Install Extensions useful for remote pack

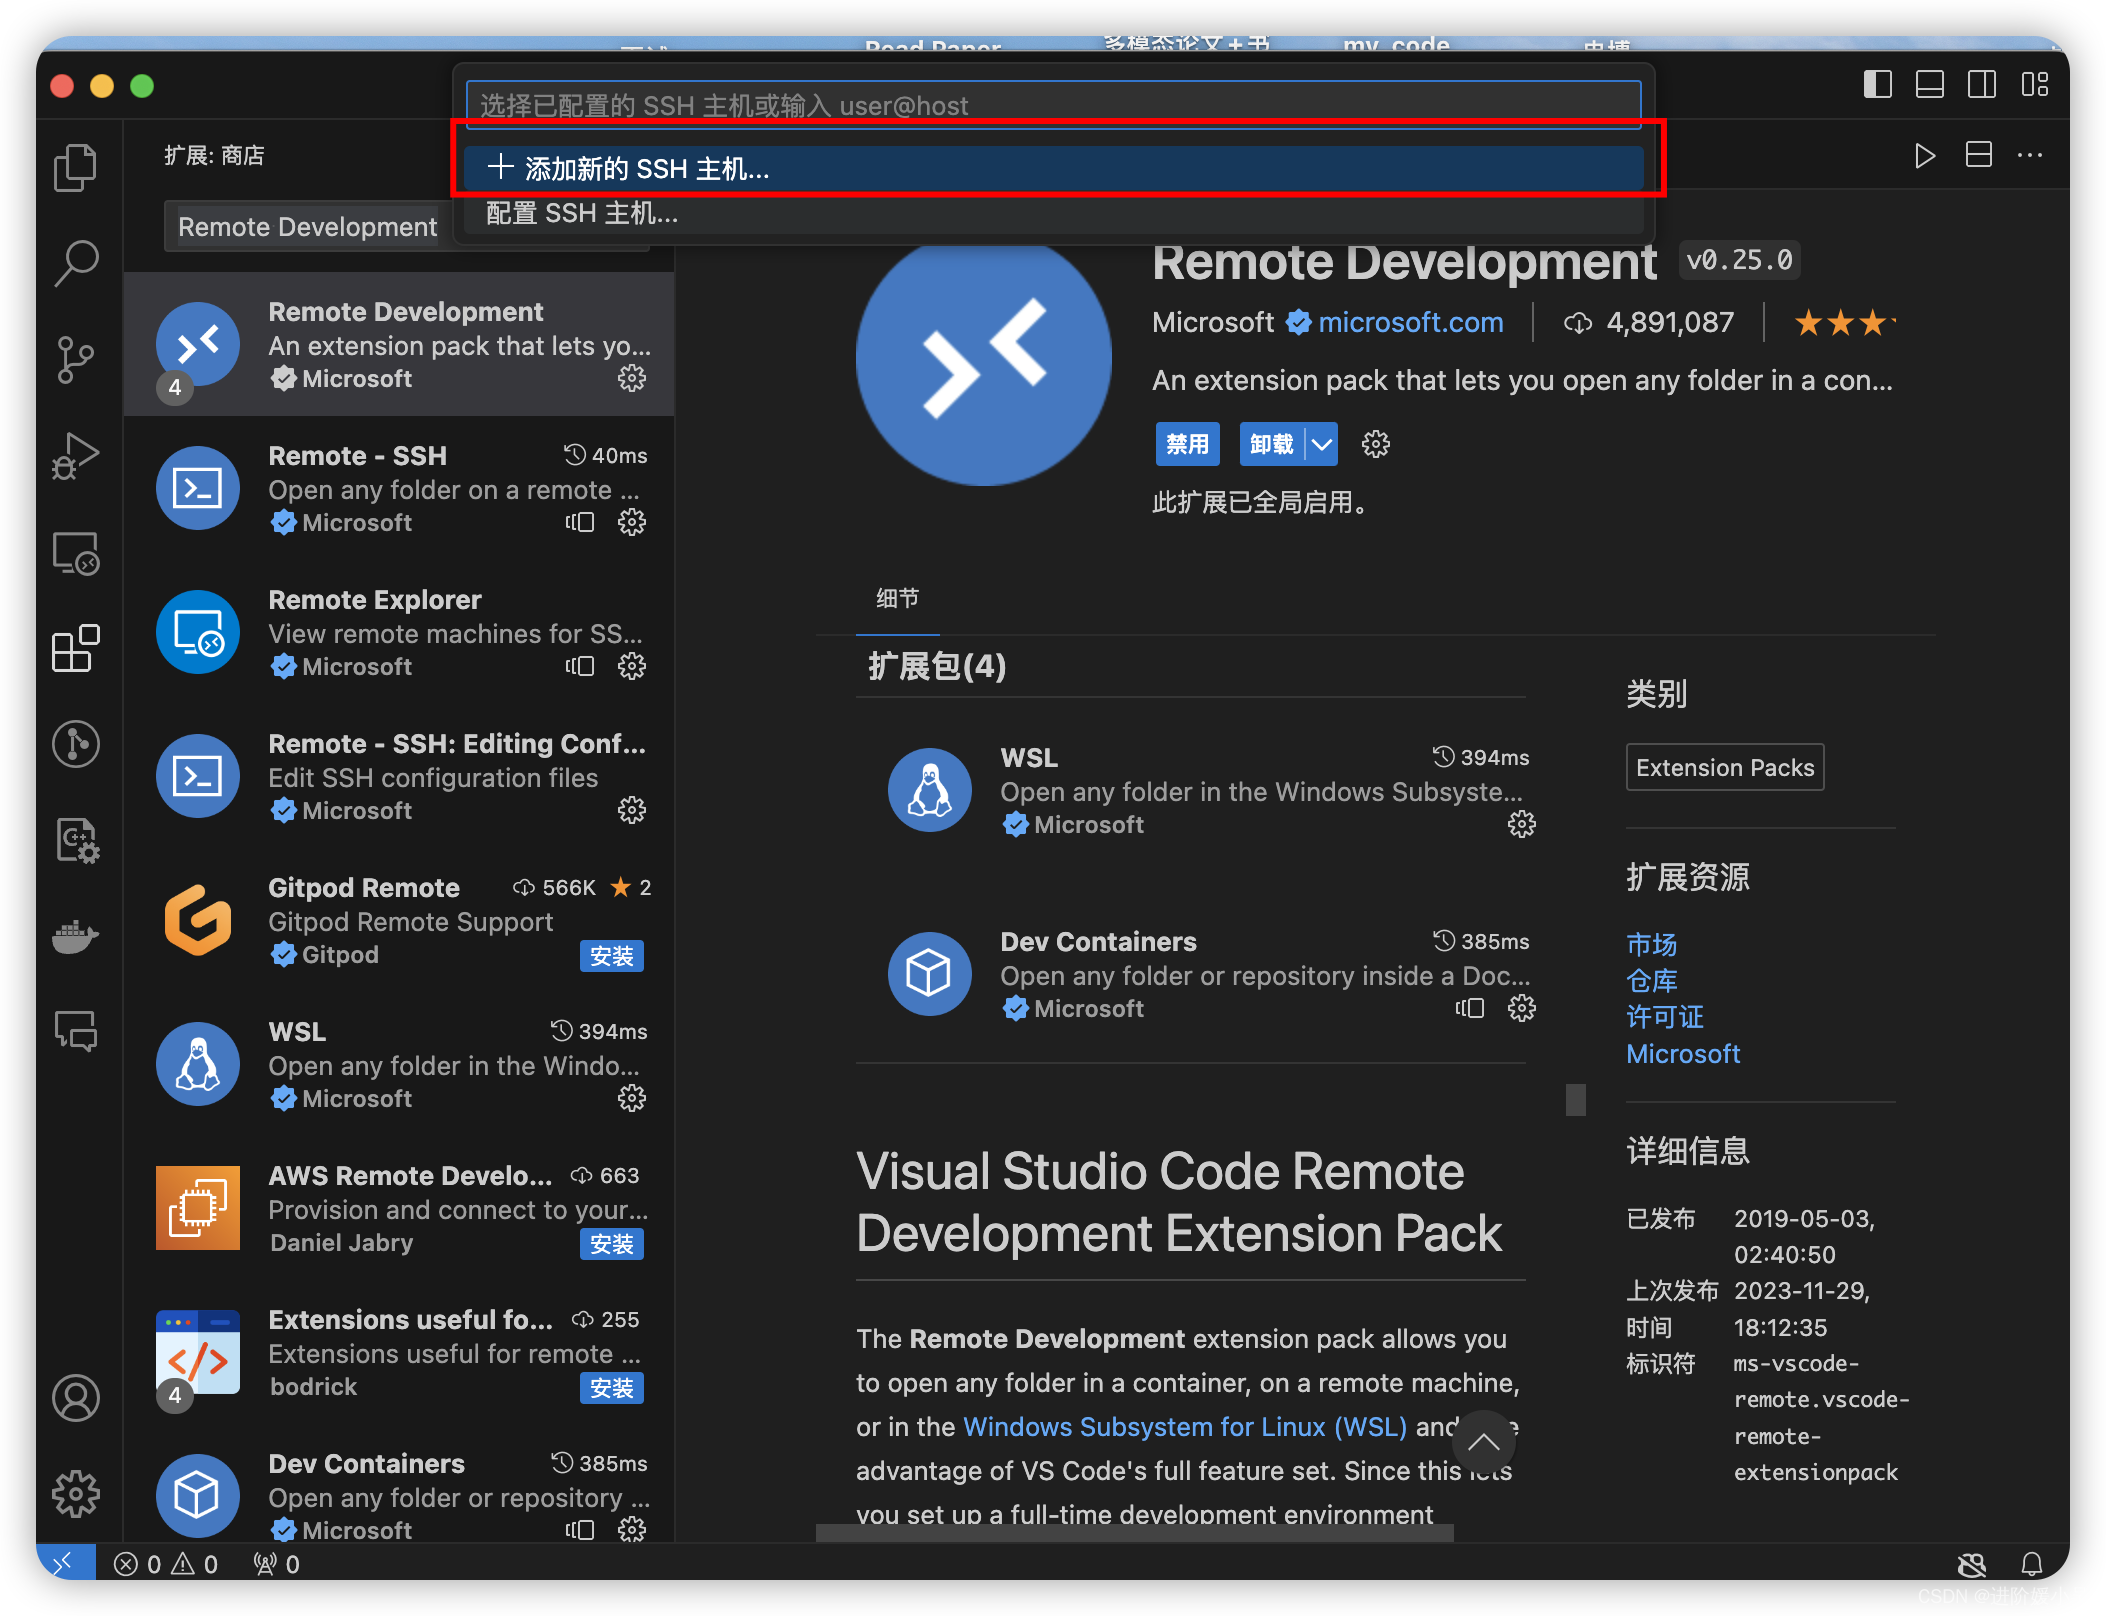[611, 1388]
